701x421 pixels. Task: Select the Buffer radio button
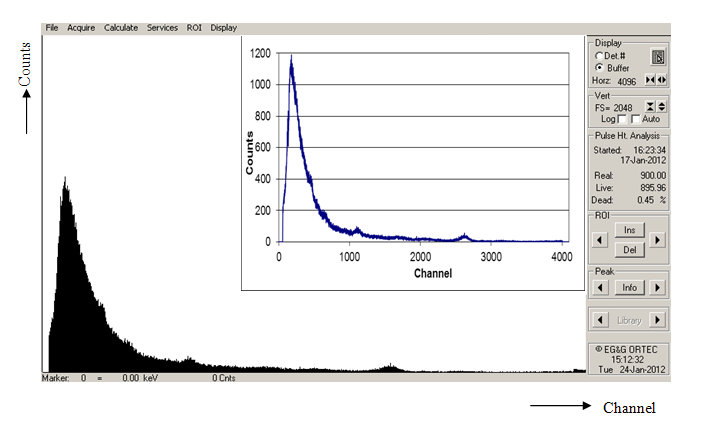(x=599, y=67)
